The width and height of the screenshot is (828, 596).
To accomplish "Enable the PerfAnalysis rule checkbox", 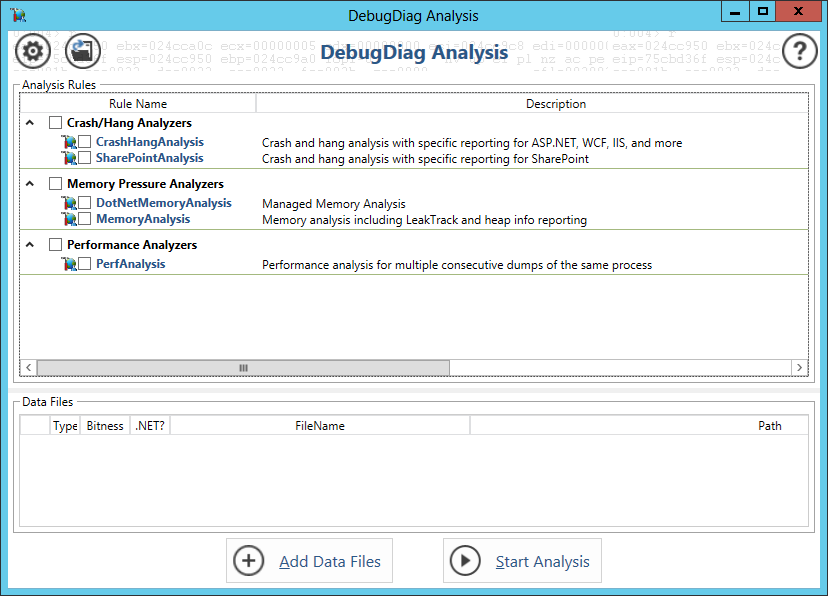I will pos(84,263).
